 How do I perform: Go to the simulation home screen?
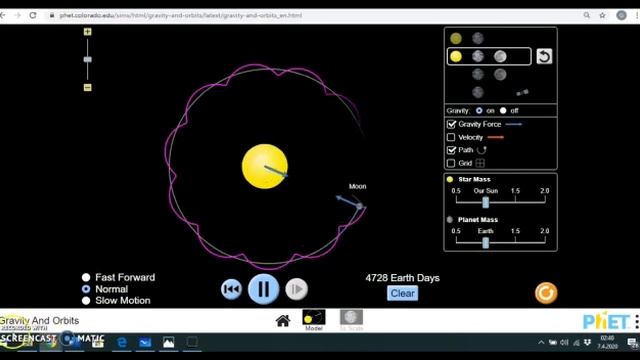coord(283,321)
